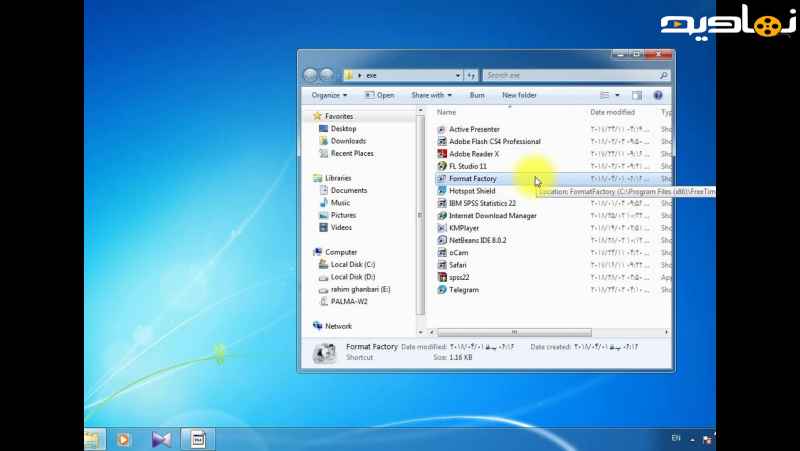Open the Music library
This screenshot has width=800, height=451.
coord(340,203)
